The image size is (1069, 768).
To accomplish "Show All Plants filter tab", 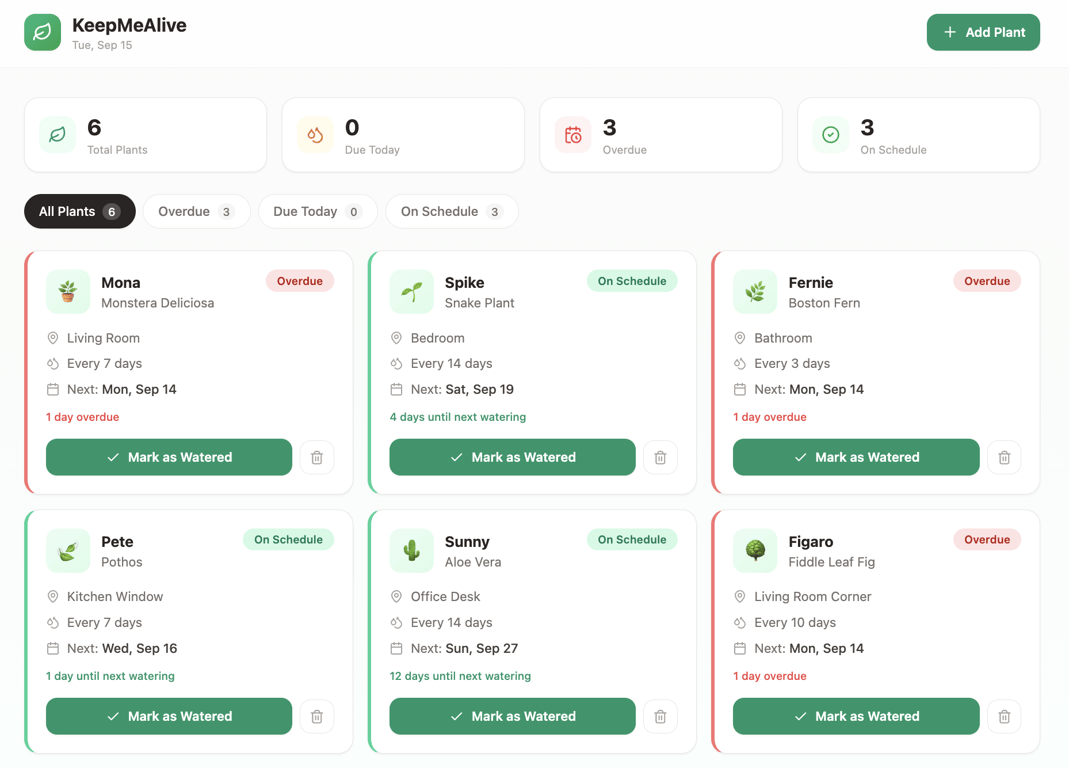I will [x=80, y=211].
